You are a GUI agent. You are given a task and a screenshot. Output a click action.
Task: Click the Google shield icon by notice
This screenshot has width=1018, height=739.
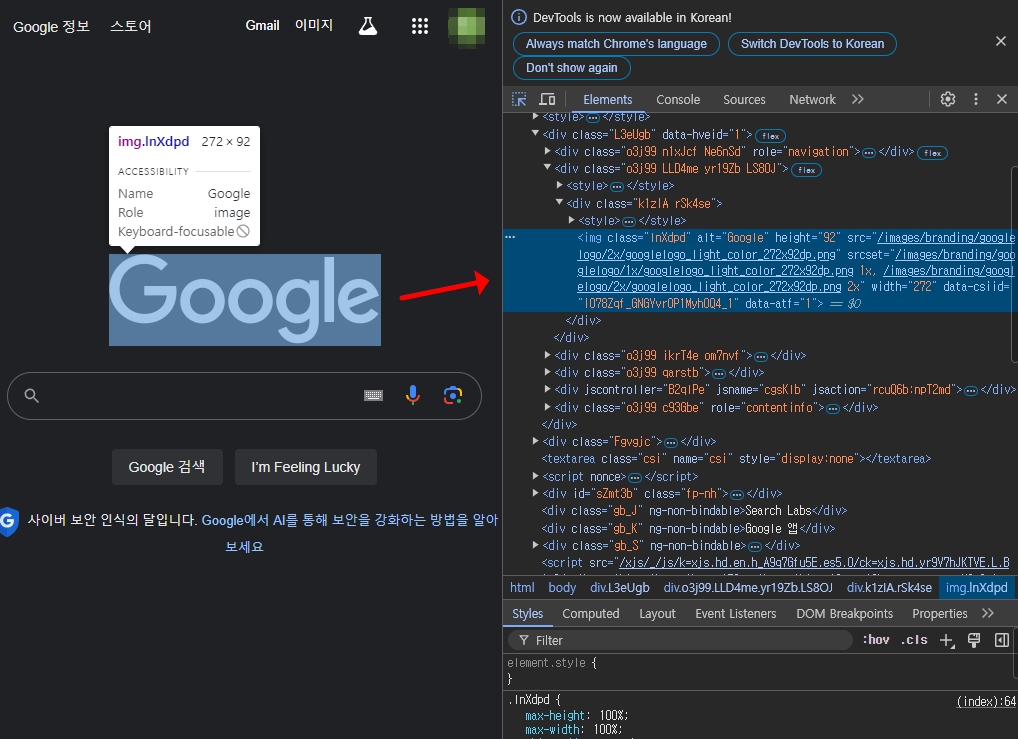point(8,521)
